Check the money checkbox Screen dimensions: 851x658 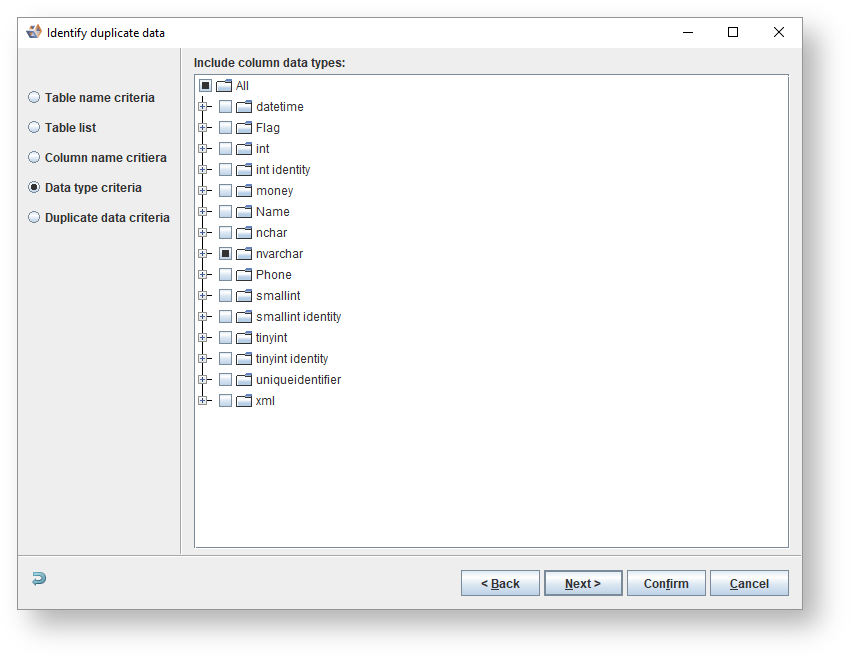(225, 191)
